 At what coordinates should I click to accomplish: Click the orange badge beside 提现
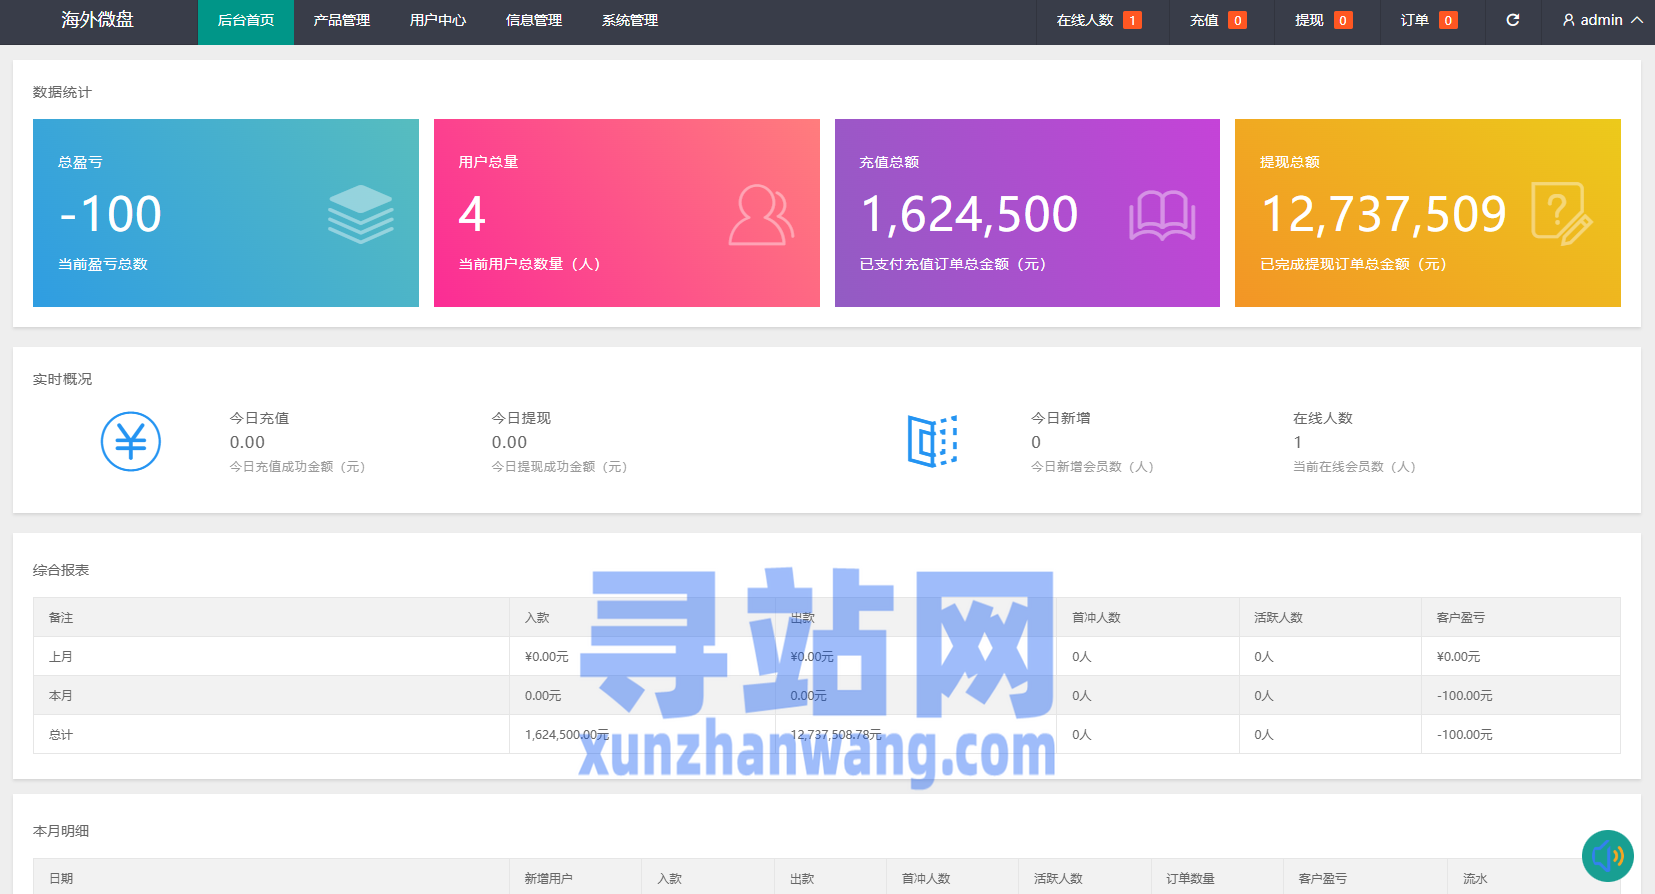click(x=1343, y=20)
